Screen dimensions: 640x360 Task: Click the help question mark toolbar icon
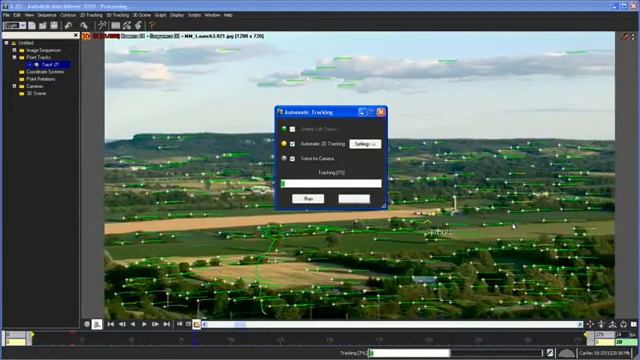152,25
